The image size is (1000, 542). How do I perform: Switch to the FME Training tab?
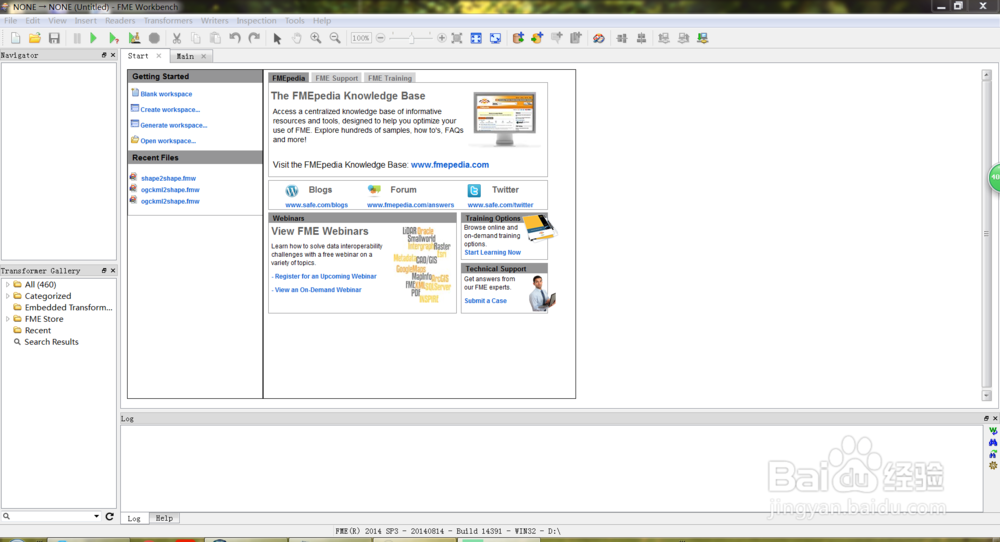click(390, 78)
